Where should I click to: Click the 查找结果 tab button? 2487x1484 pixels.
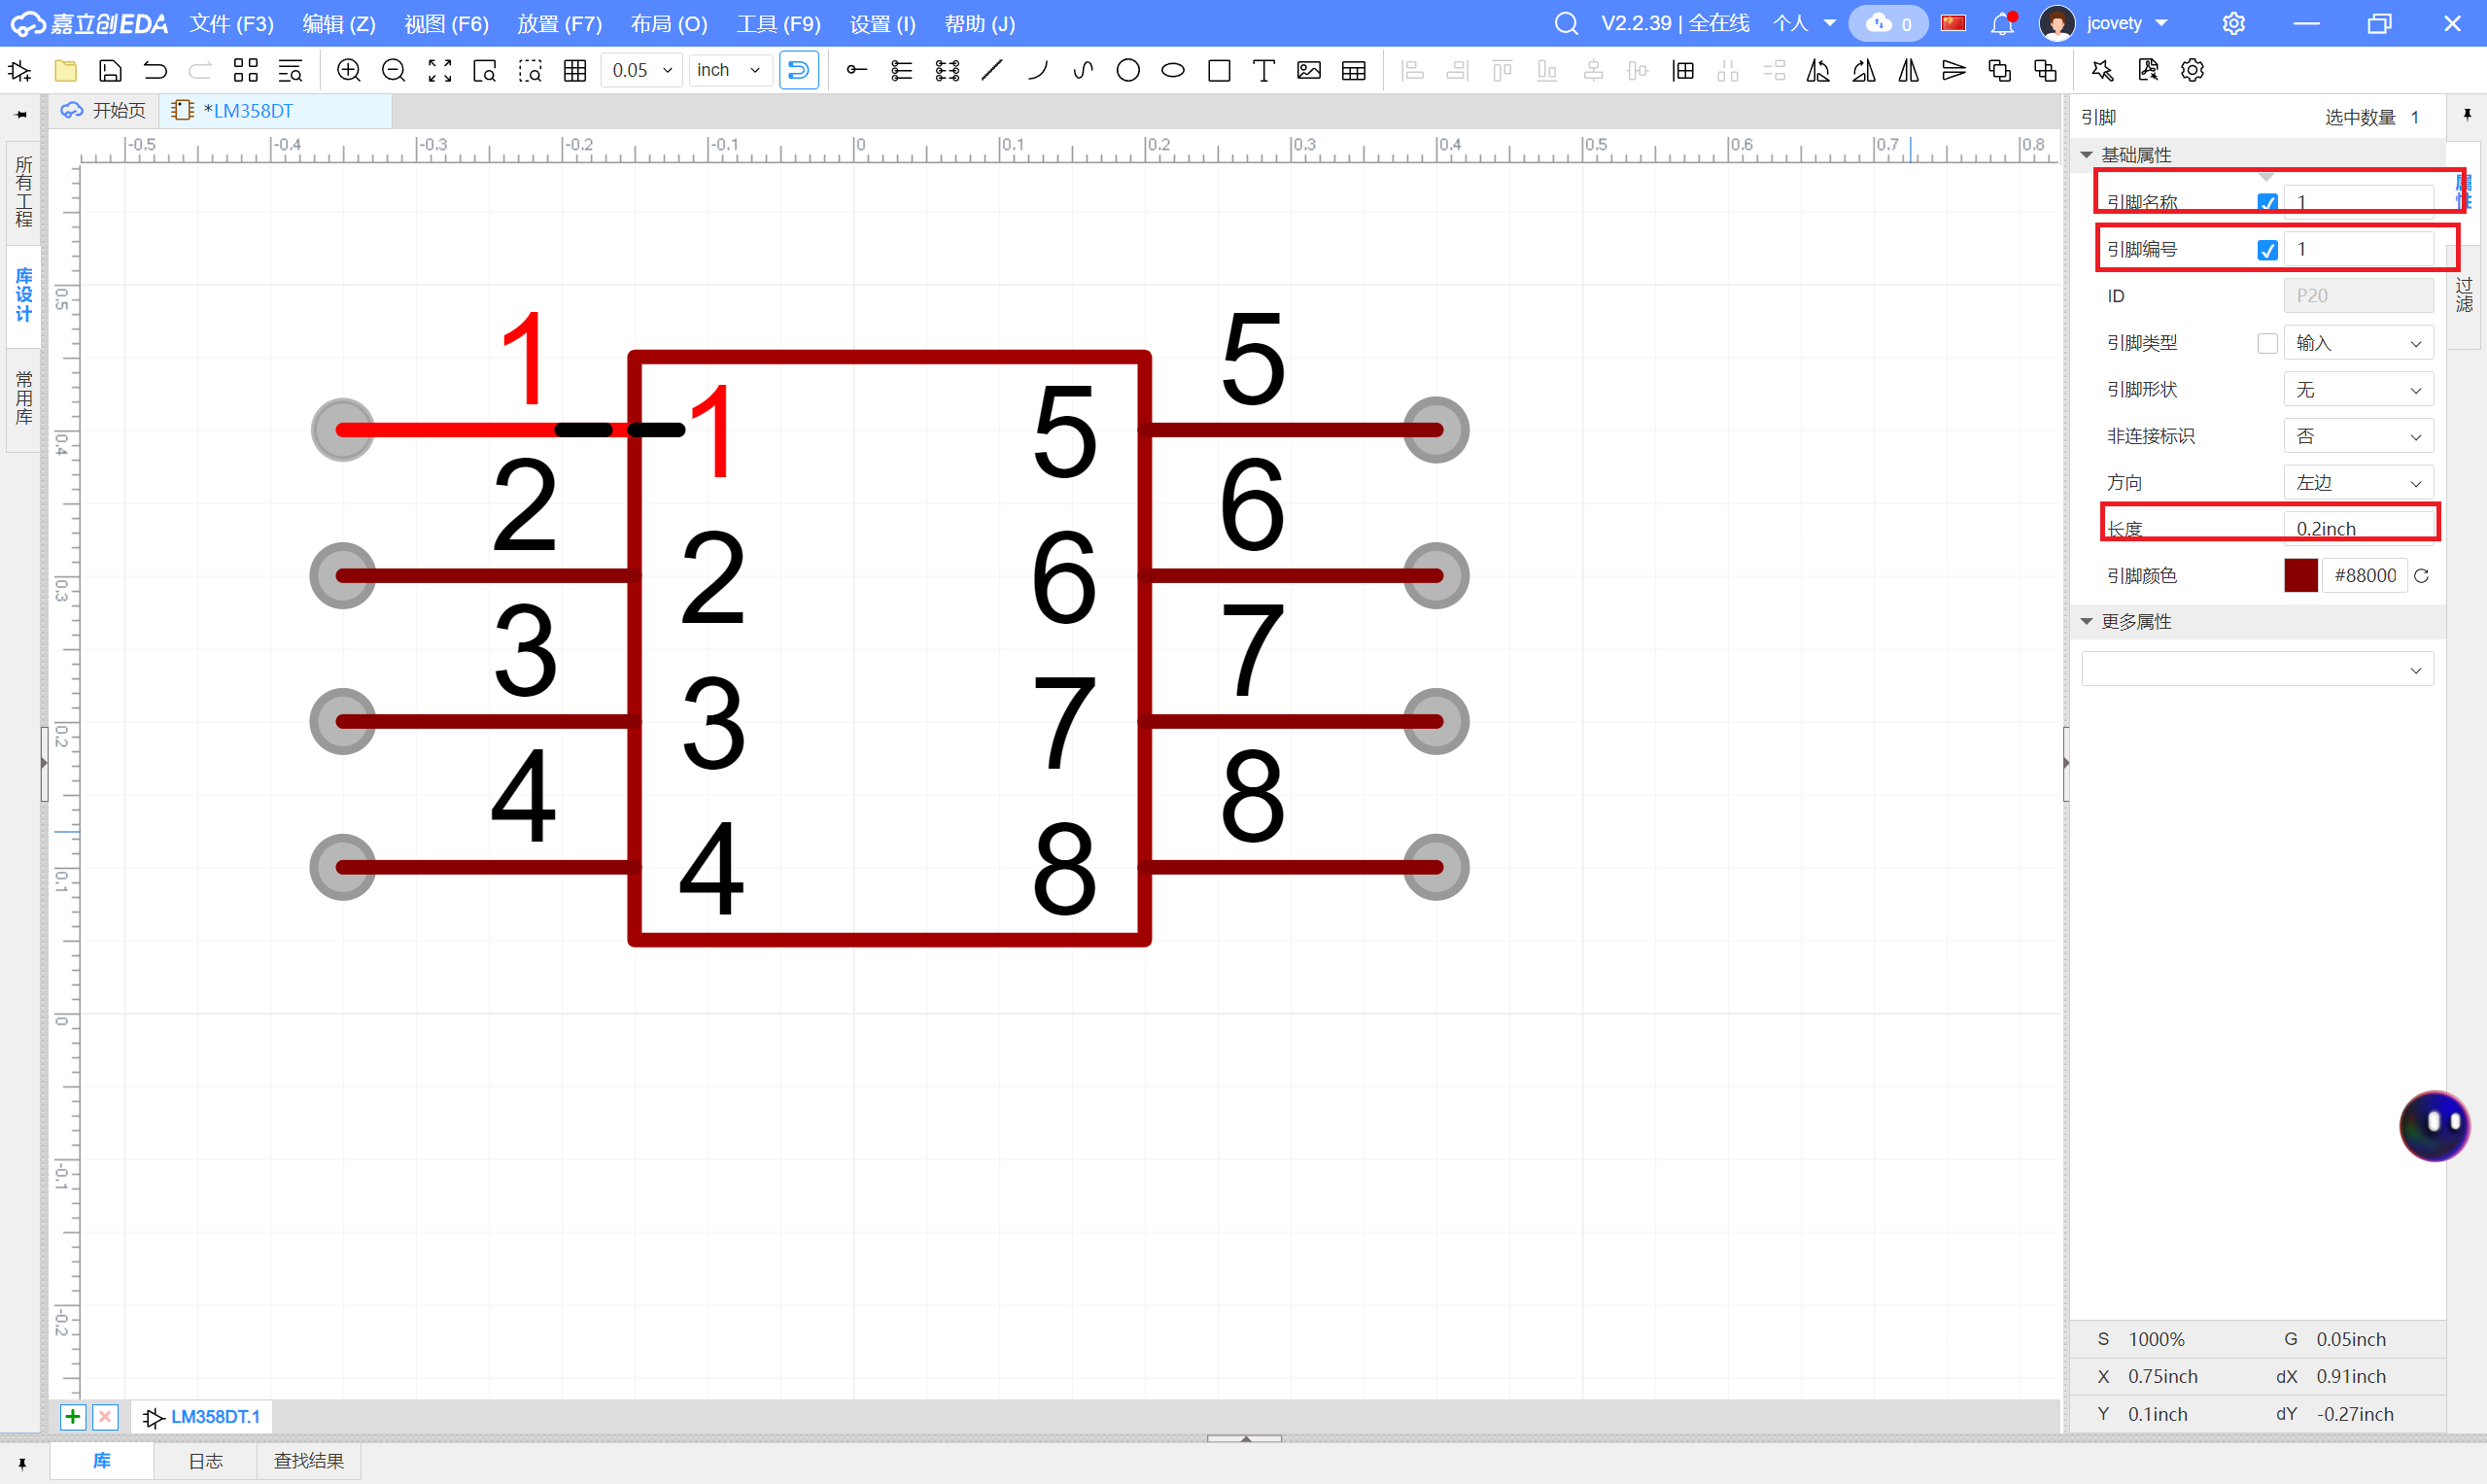(308, 1460)
